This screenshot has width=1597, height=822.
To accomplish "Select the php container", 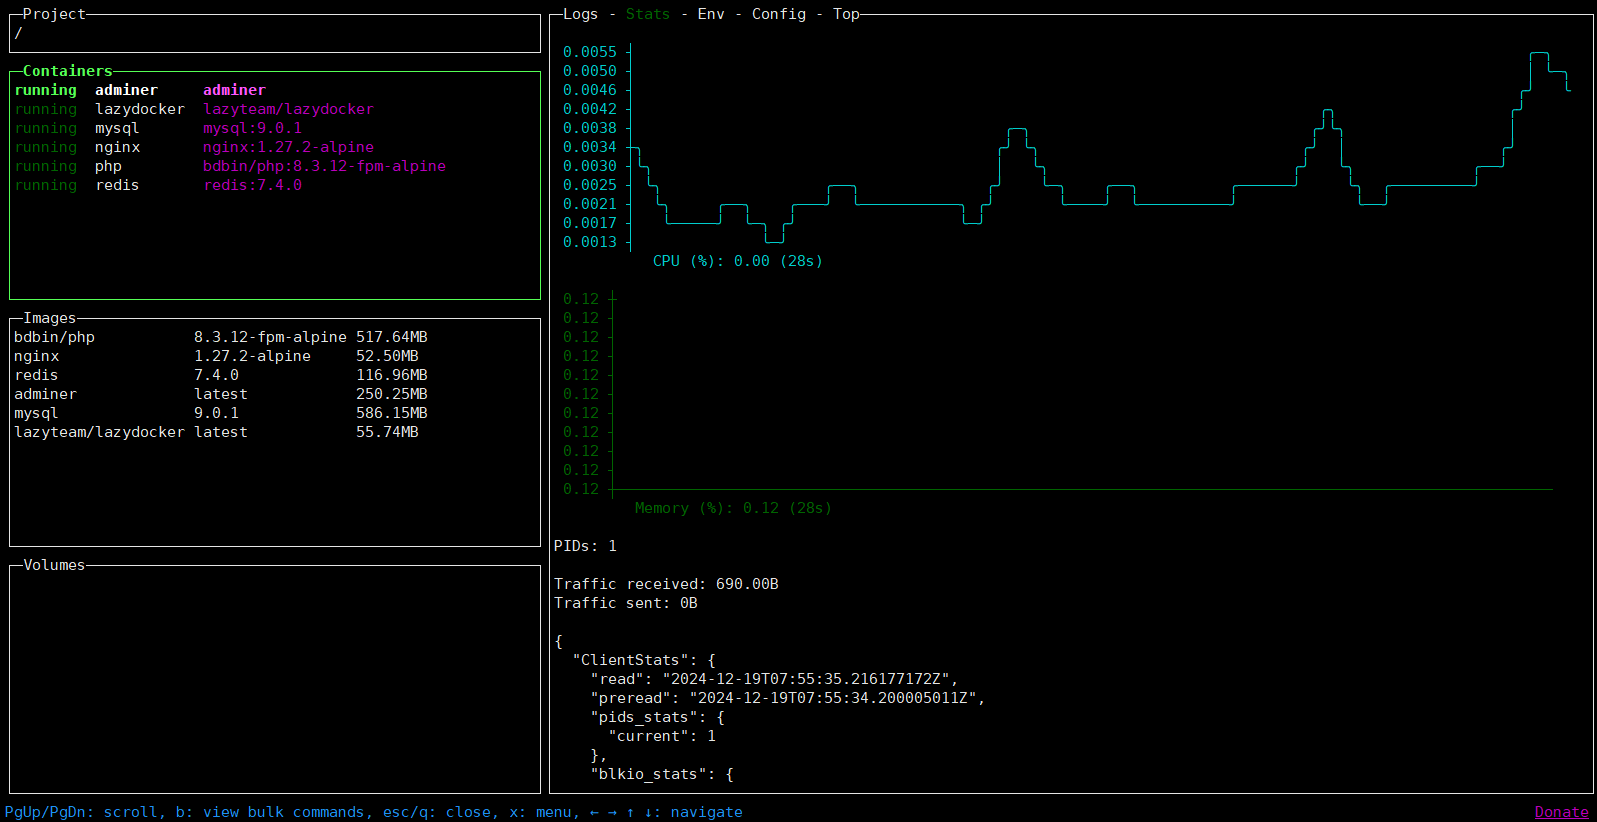I will click(x=275, y=166).
